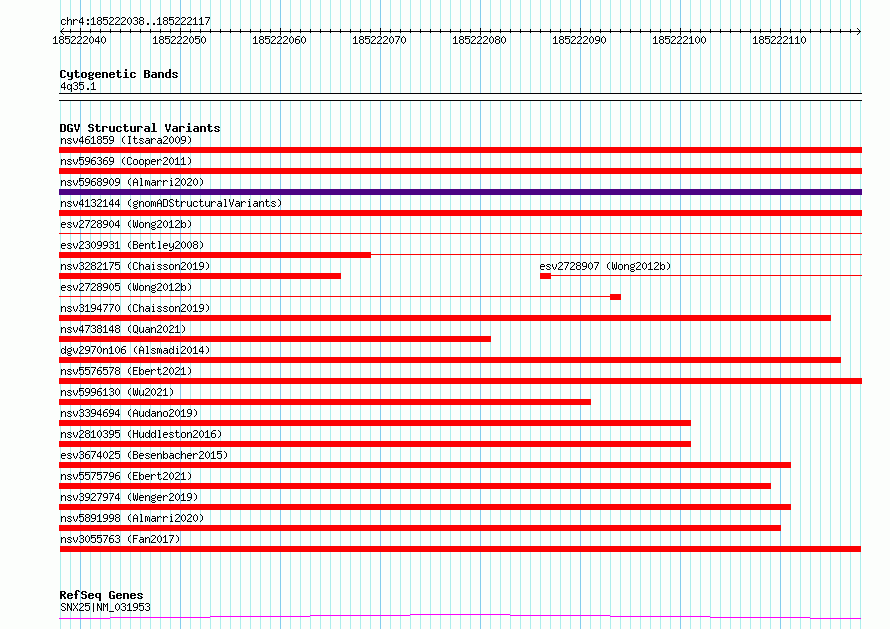Click the nsv4738148 (Quan2021) label
Screen dimensions: 890x629
click(x=123, y=329)
